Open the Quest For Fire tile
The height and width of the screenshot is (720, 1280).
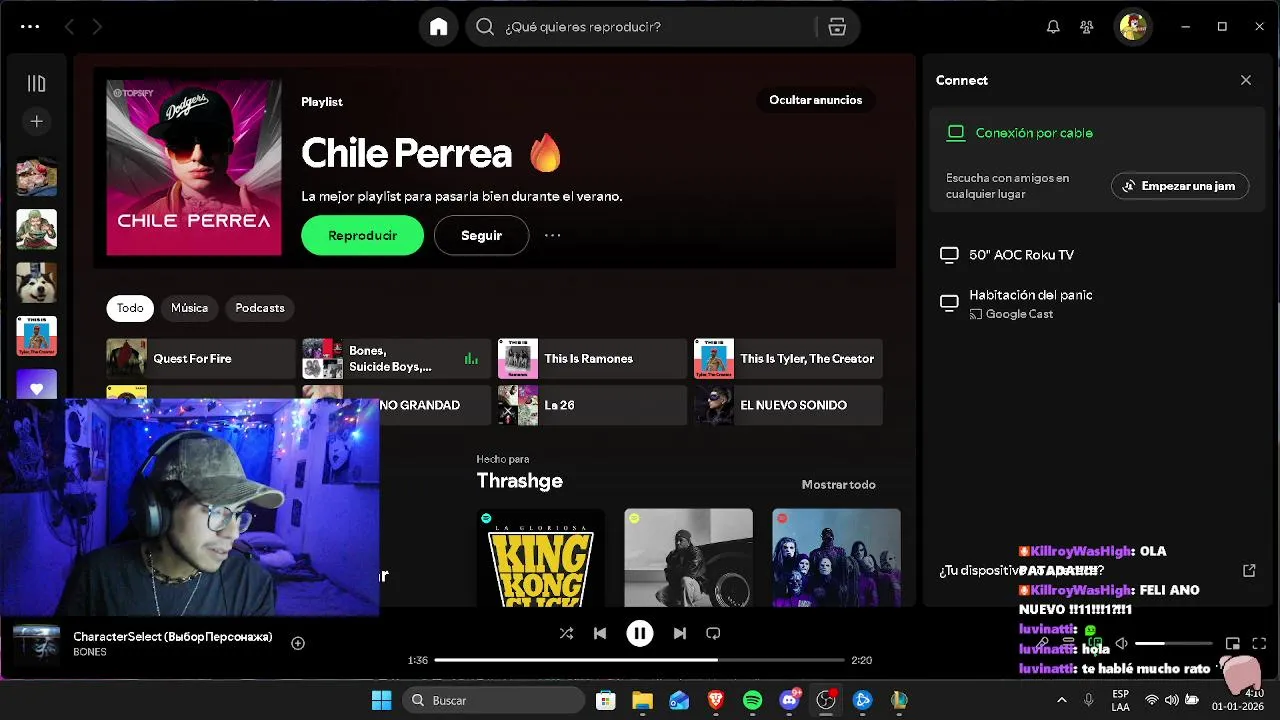click(x=201, y=358)
